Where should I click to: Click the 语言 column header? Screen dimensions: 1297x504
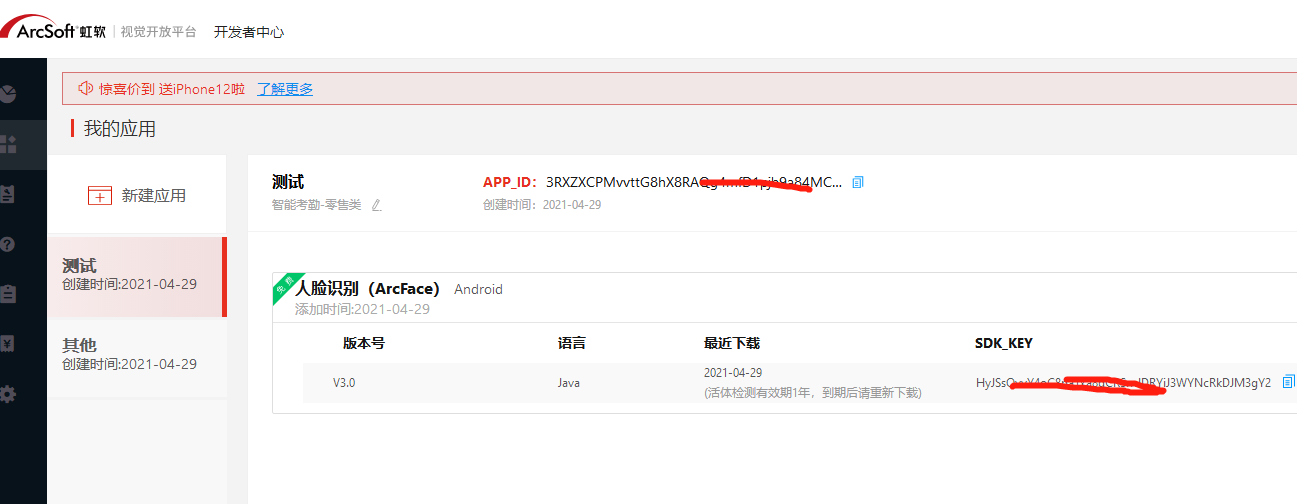tap(572, 343)
